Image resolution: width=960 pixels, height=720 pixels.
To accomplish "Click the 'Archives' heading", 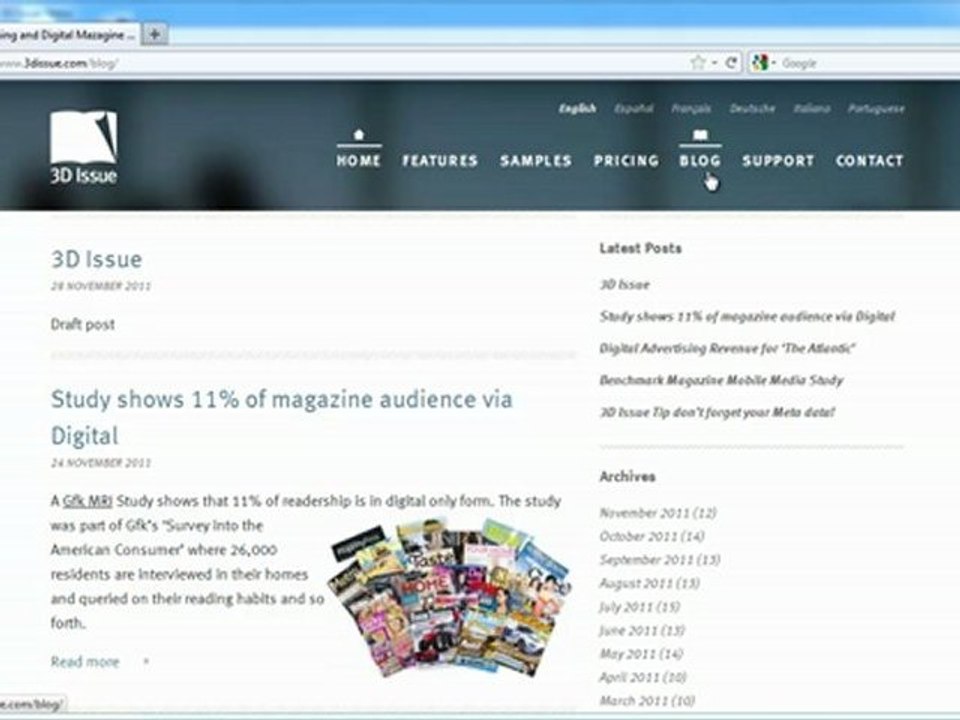I will [x=628, y=476].
